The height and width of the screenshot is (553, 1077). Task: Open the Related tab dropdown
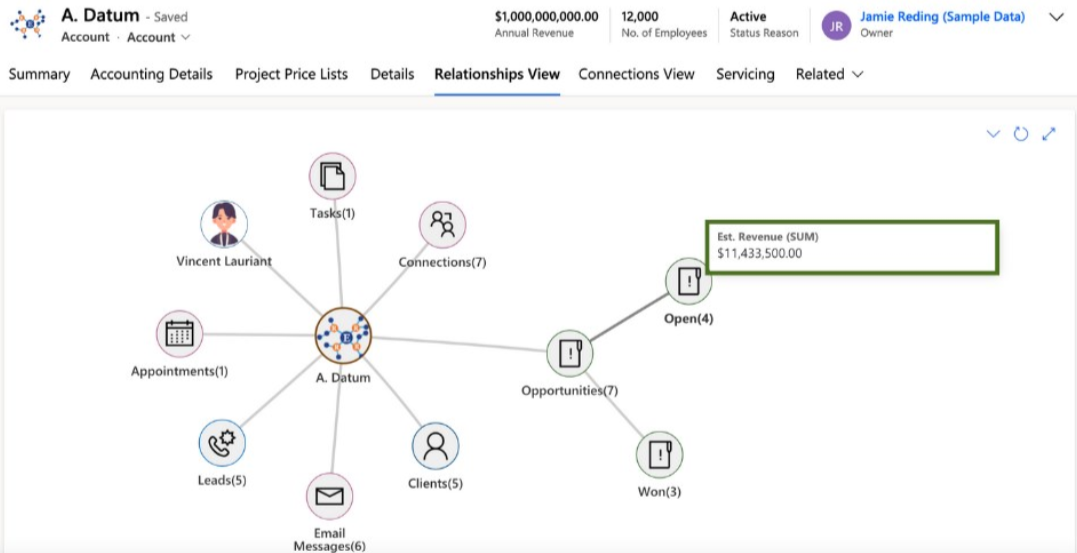(830, 74)
